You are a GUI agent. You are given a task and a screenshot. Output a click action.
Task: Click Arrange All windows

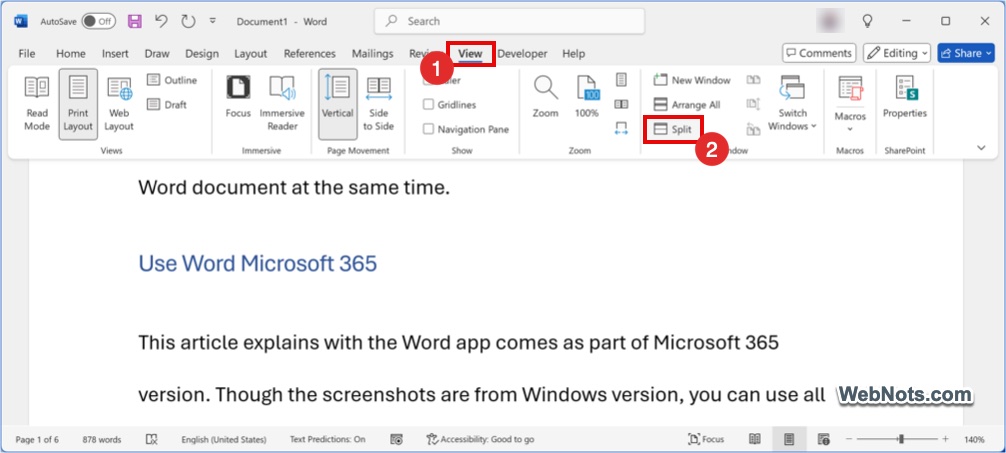tap(686, 105)
